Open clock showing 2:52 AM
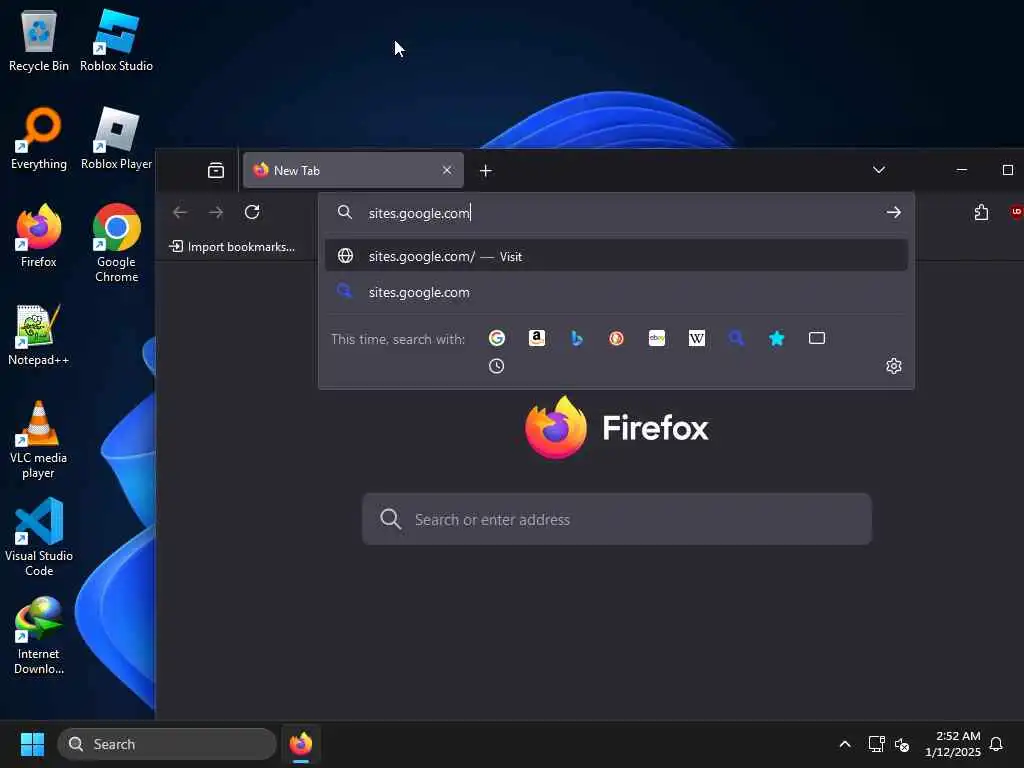1024x768 pixels. pos(953,744)
